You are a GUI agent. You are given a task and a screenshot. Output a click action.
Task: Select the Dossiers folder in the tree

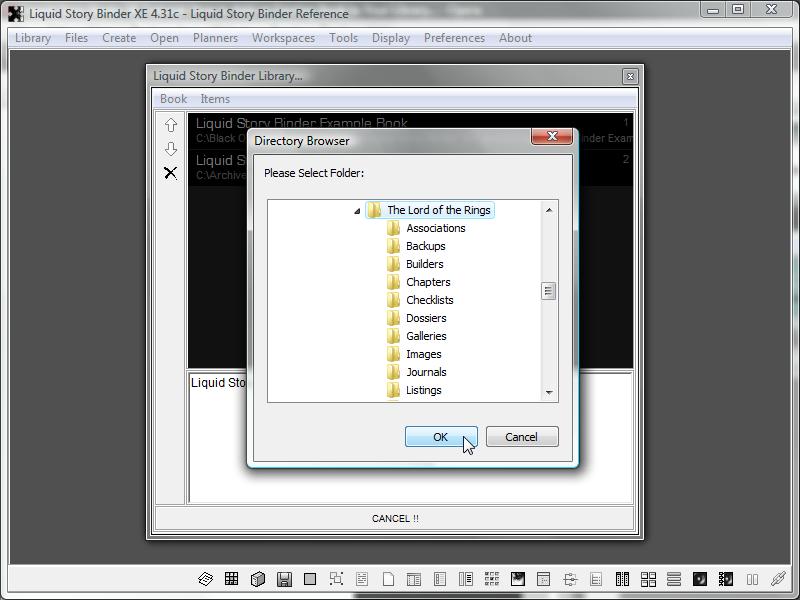[x=426, y=318]
